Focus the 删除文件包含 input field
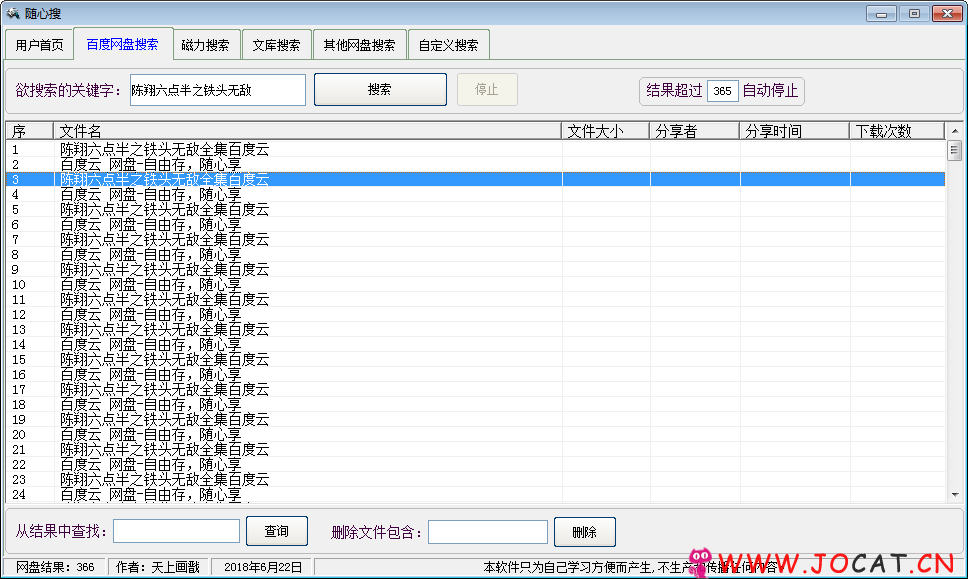This screenshot has height=579, width=968. 488,531
